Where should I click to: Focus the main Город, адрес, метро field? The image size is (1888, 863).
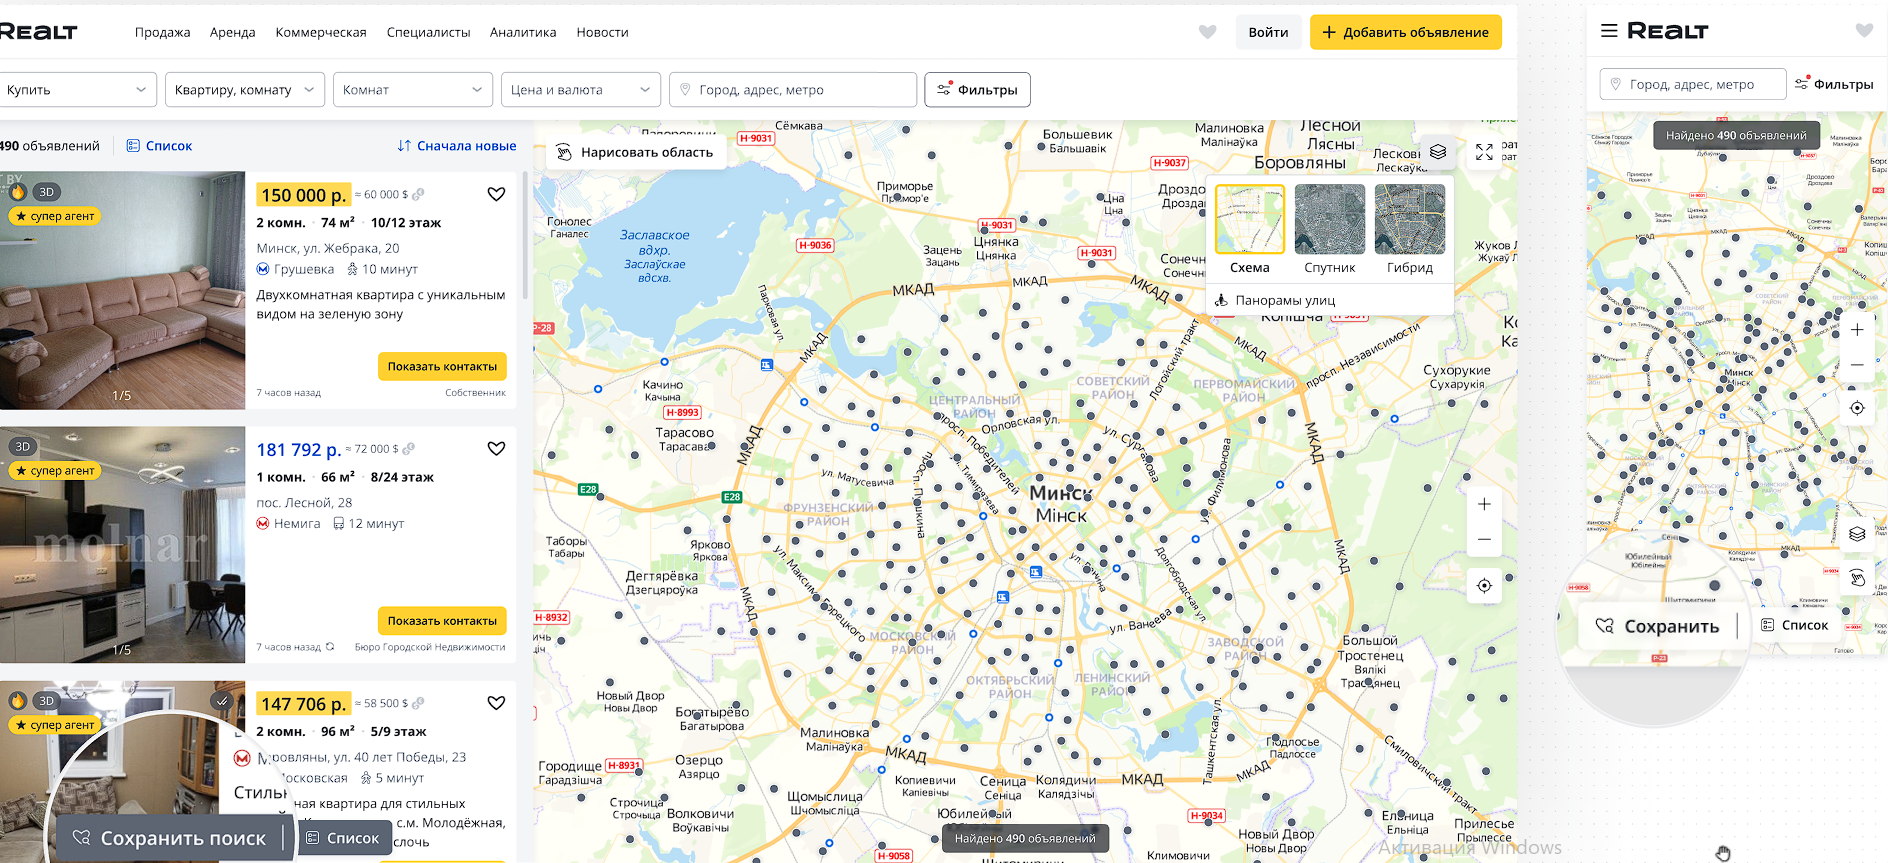pyautogui.click(x=793, y=89)
